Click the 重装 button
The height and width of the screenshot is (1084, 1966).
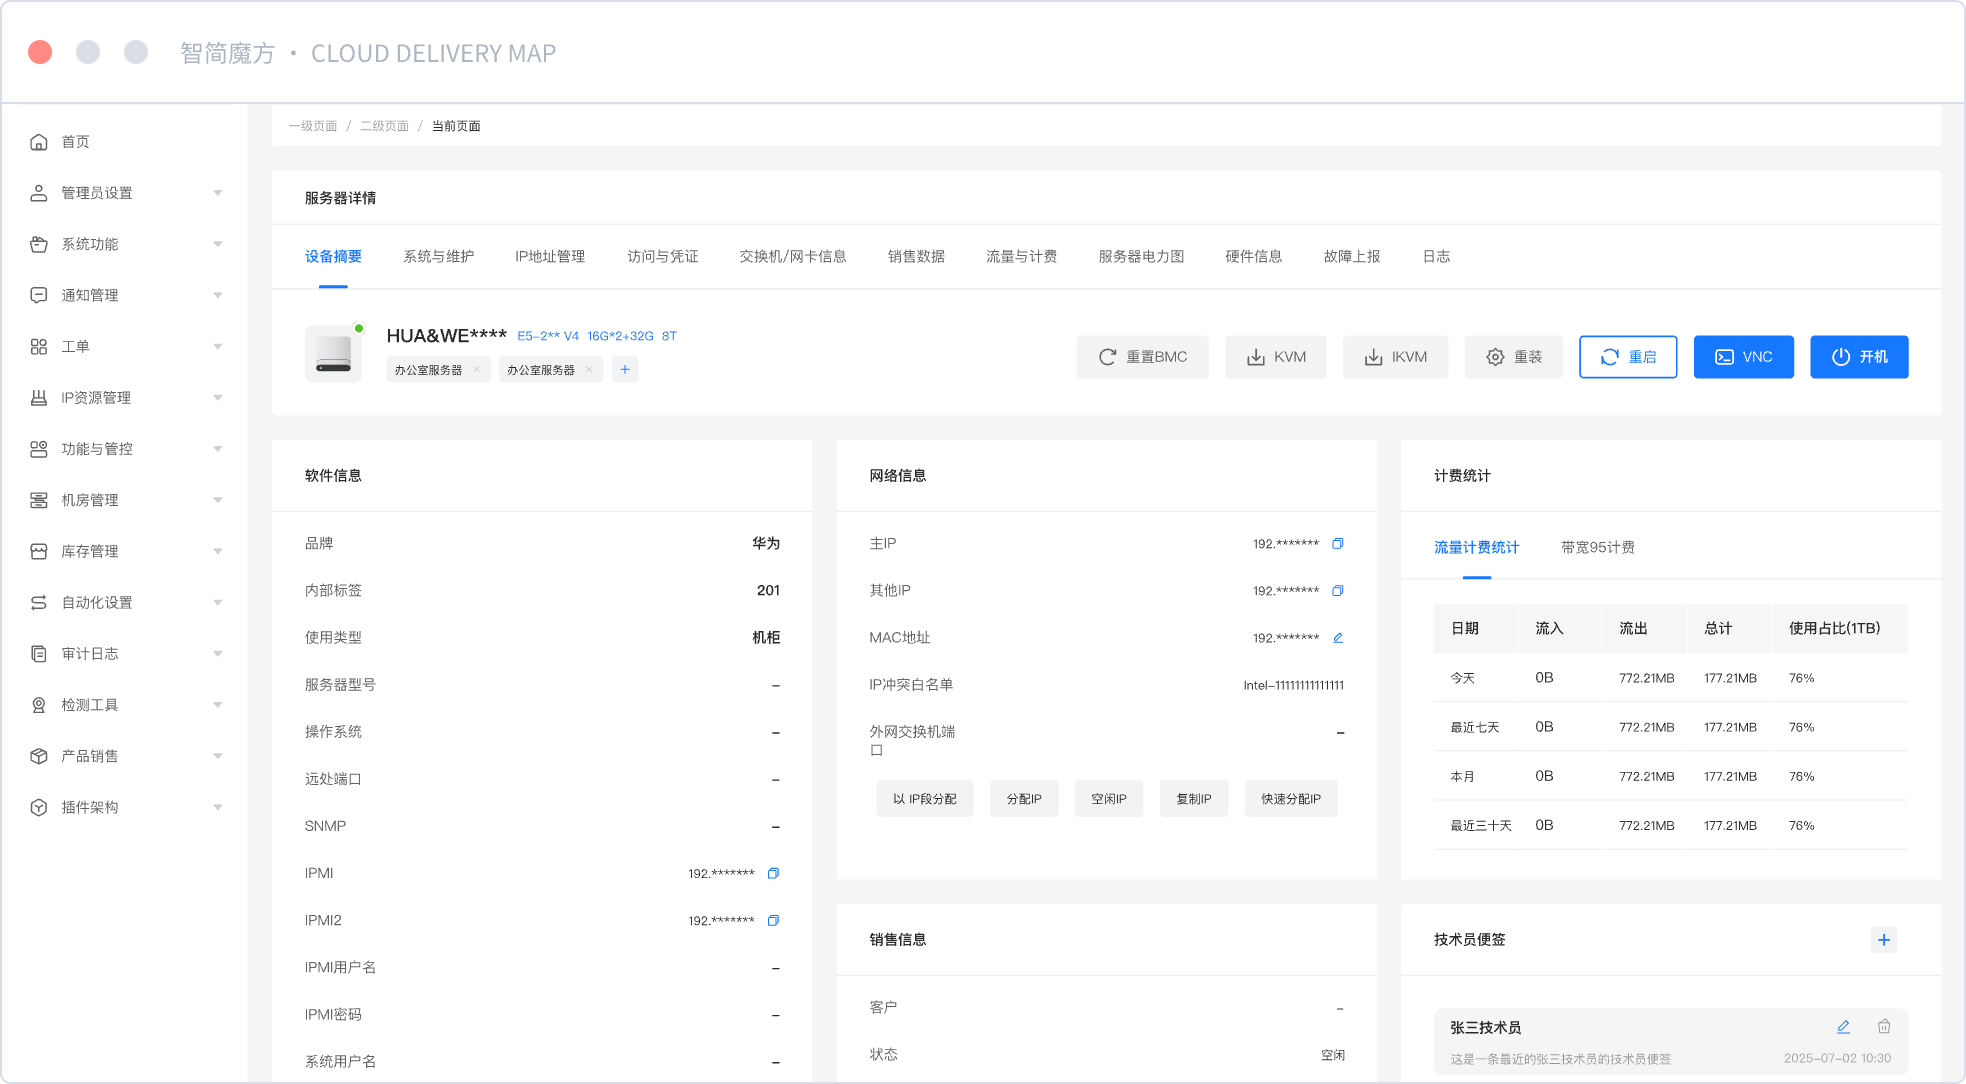[x=1514, y=357]
